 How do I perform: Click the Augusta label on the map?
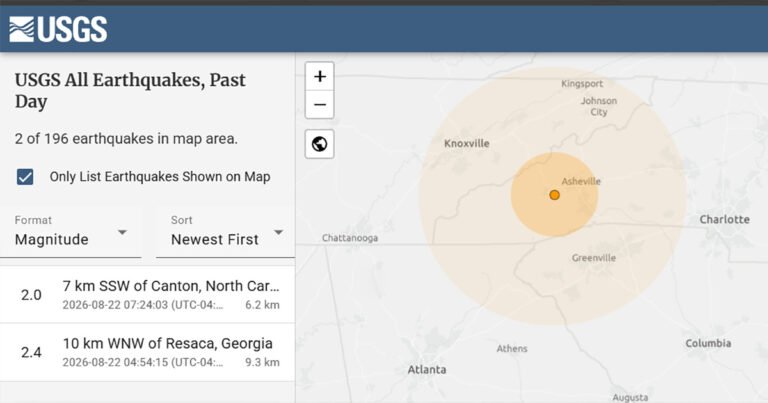tap(630, 397)
